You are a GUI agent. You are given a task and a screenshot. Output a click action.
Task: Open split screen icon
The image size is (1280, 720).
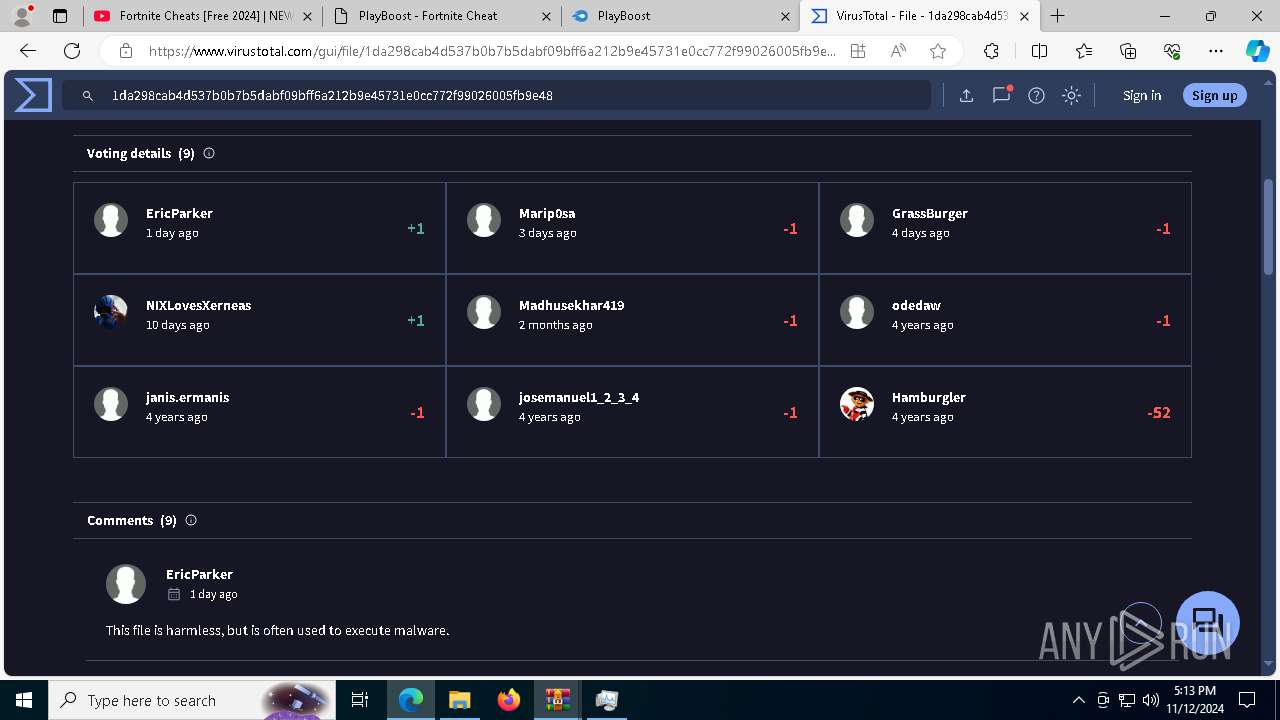coord(1039,51)
